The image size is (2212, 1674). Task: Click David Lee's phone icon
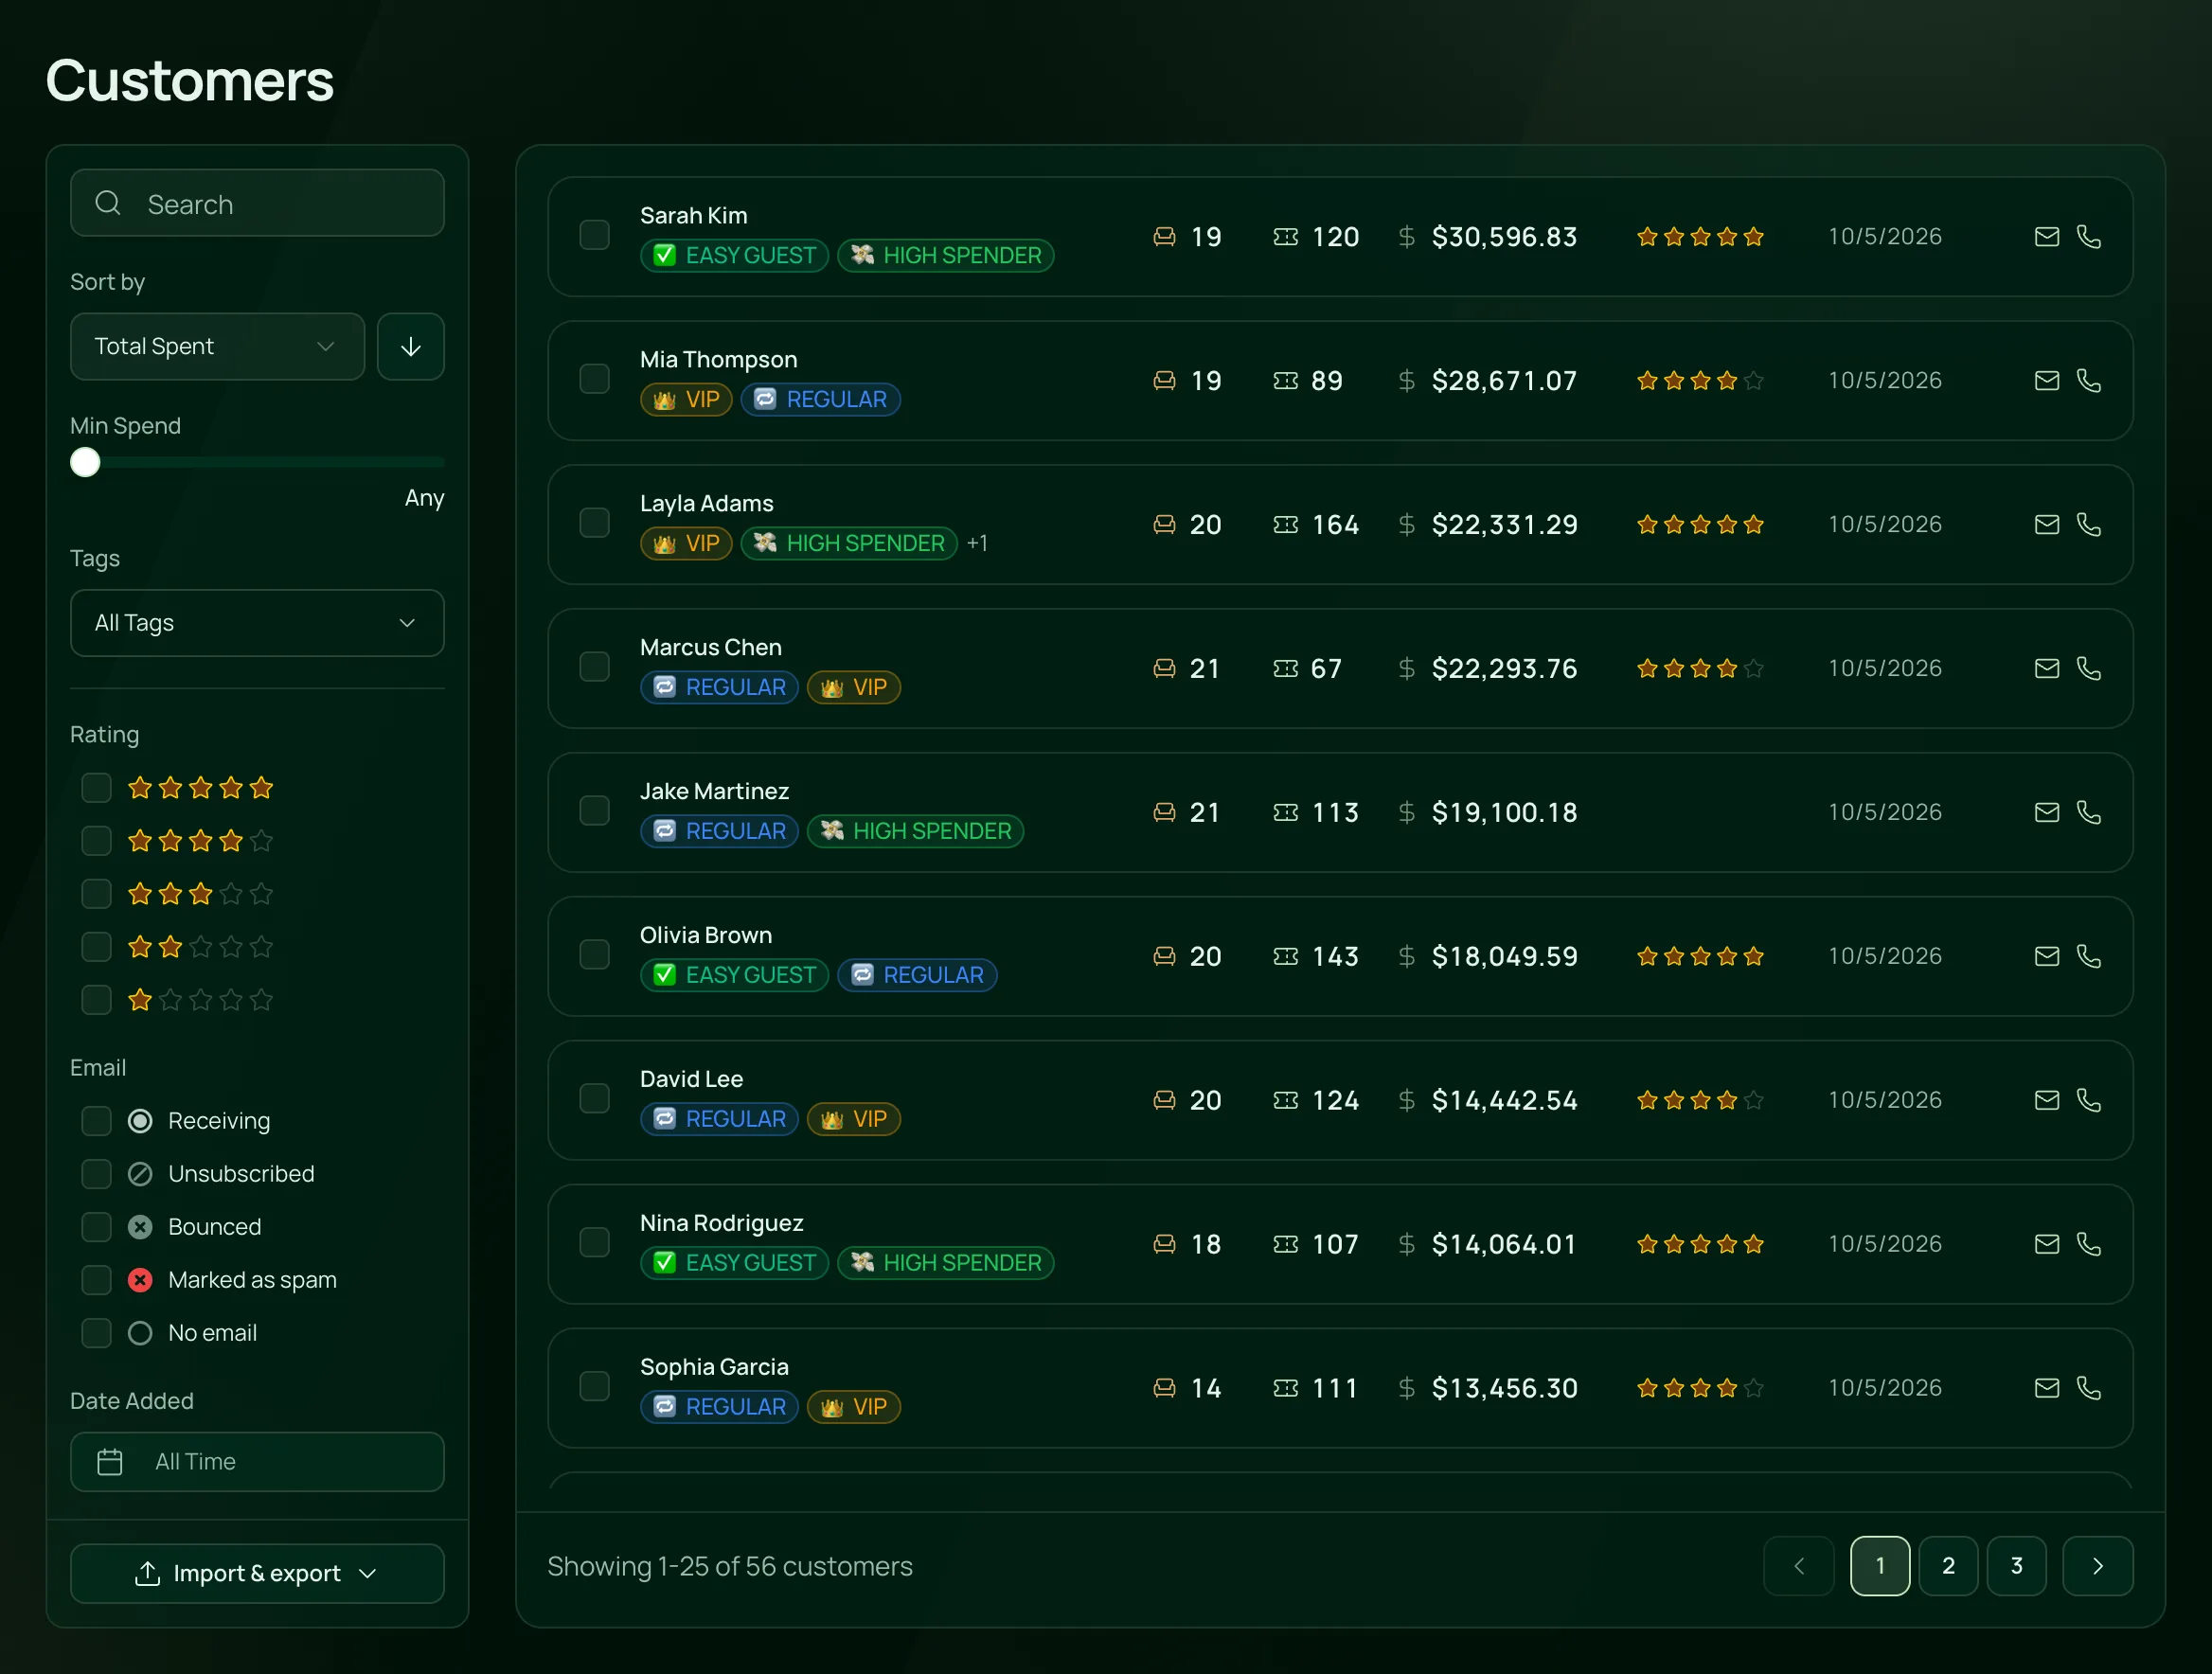[2088, 1101]
